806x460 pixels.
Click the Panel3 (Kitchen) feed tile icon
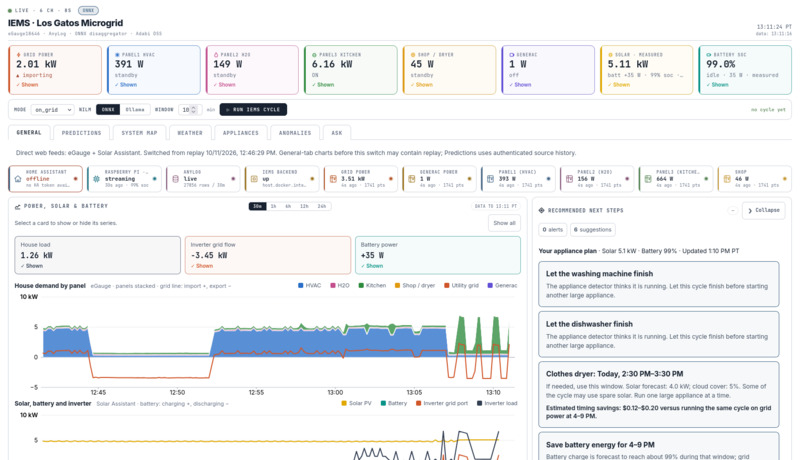click(x=648, y=179)
